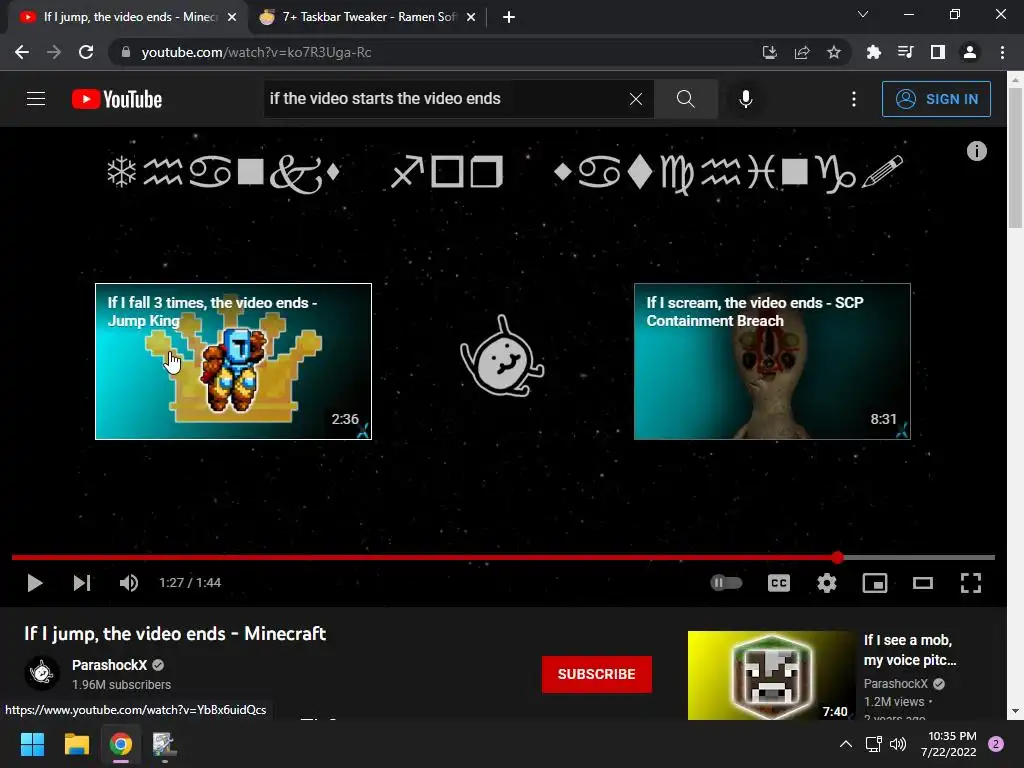Open system volume tray icon
The height and width of the screenshot is (768, 1024).
[898, 744]
